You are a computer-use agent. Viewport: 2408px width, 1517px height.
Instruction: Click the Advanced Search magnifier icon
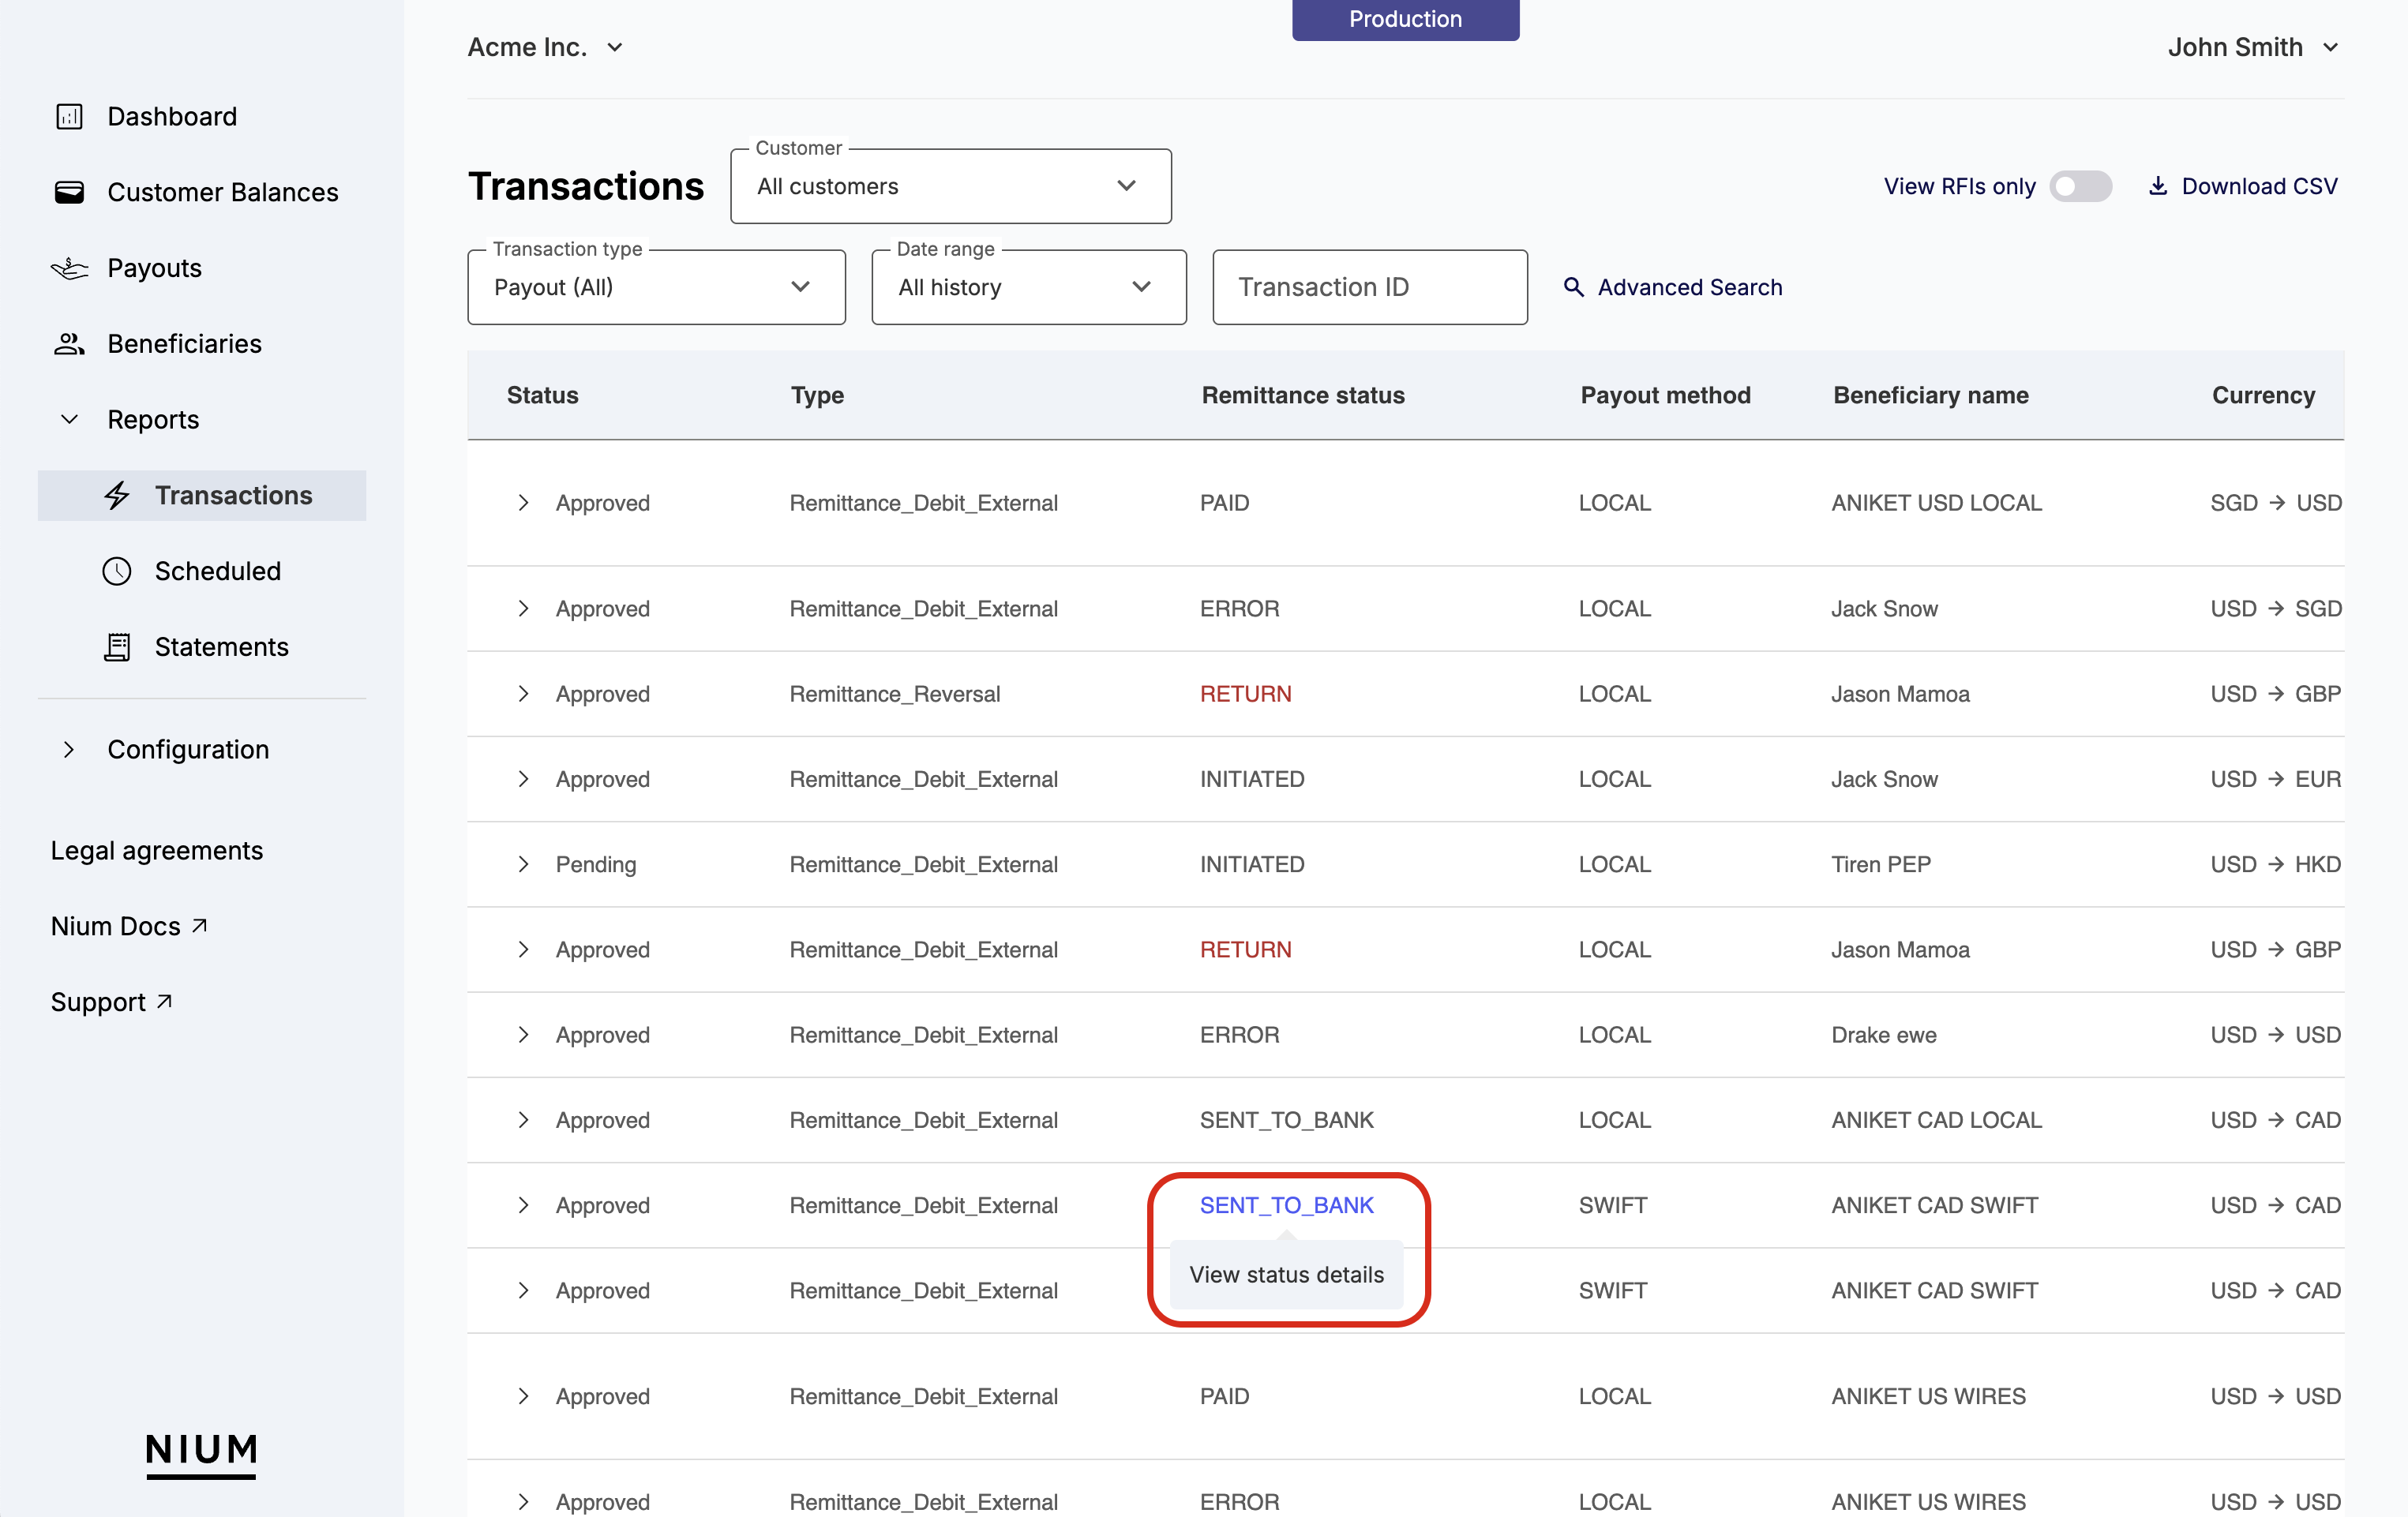click(1573, 288)
